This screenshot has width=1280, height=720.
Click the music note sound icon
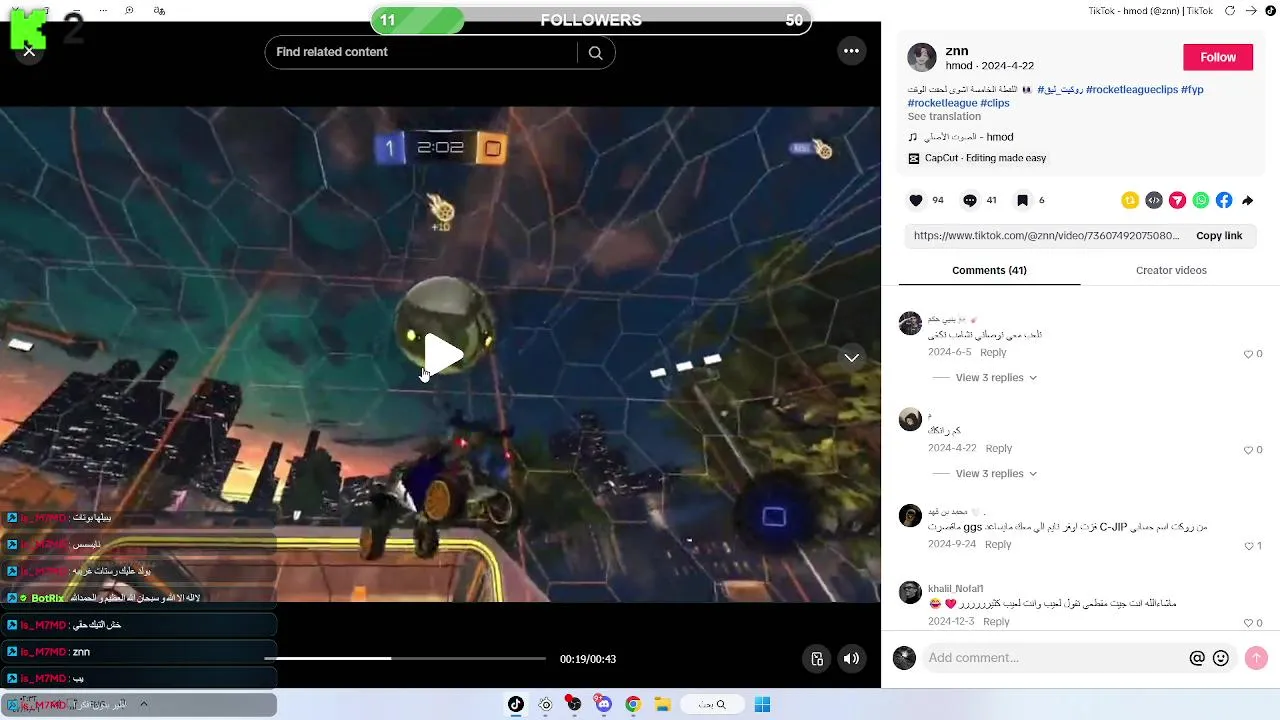pyautogui.click(x=913, y=137)
